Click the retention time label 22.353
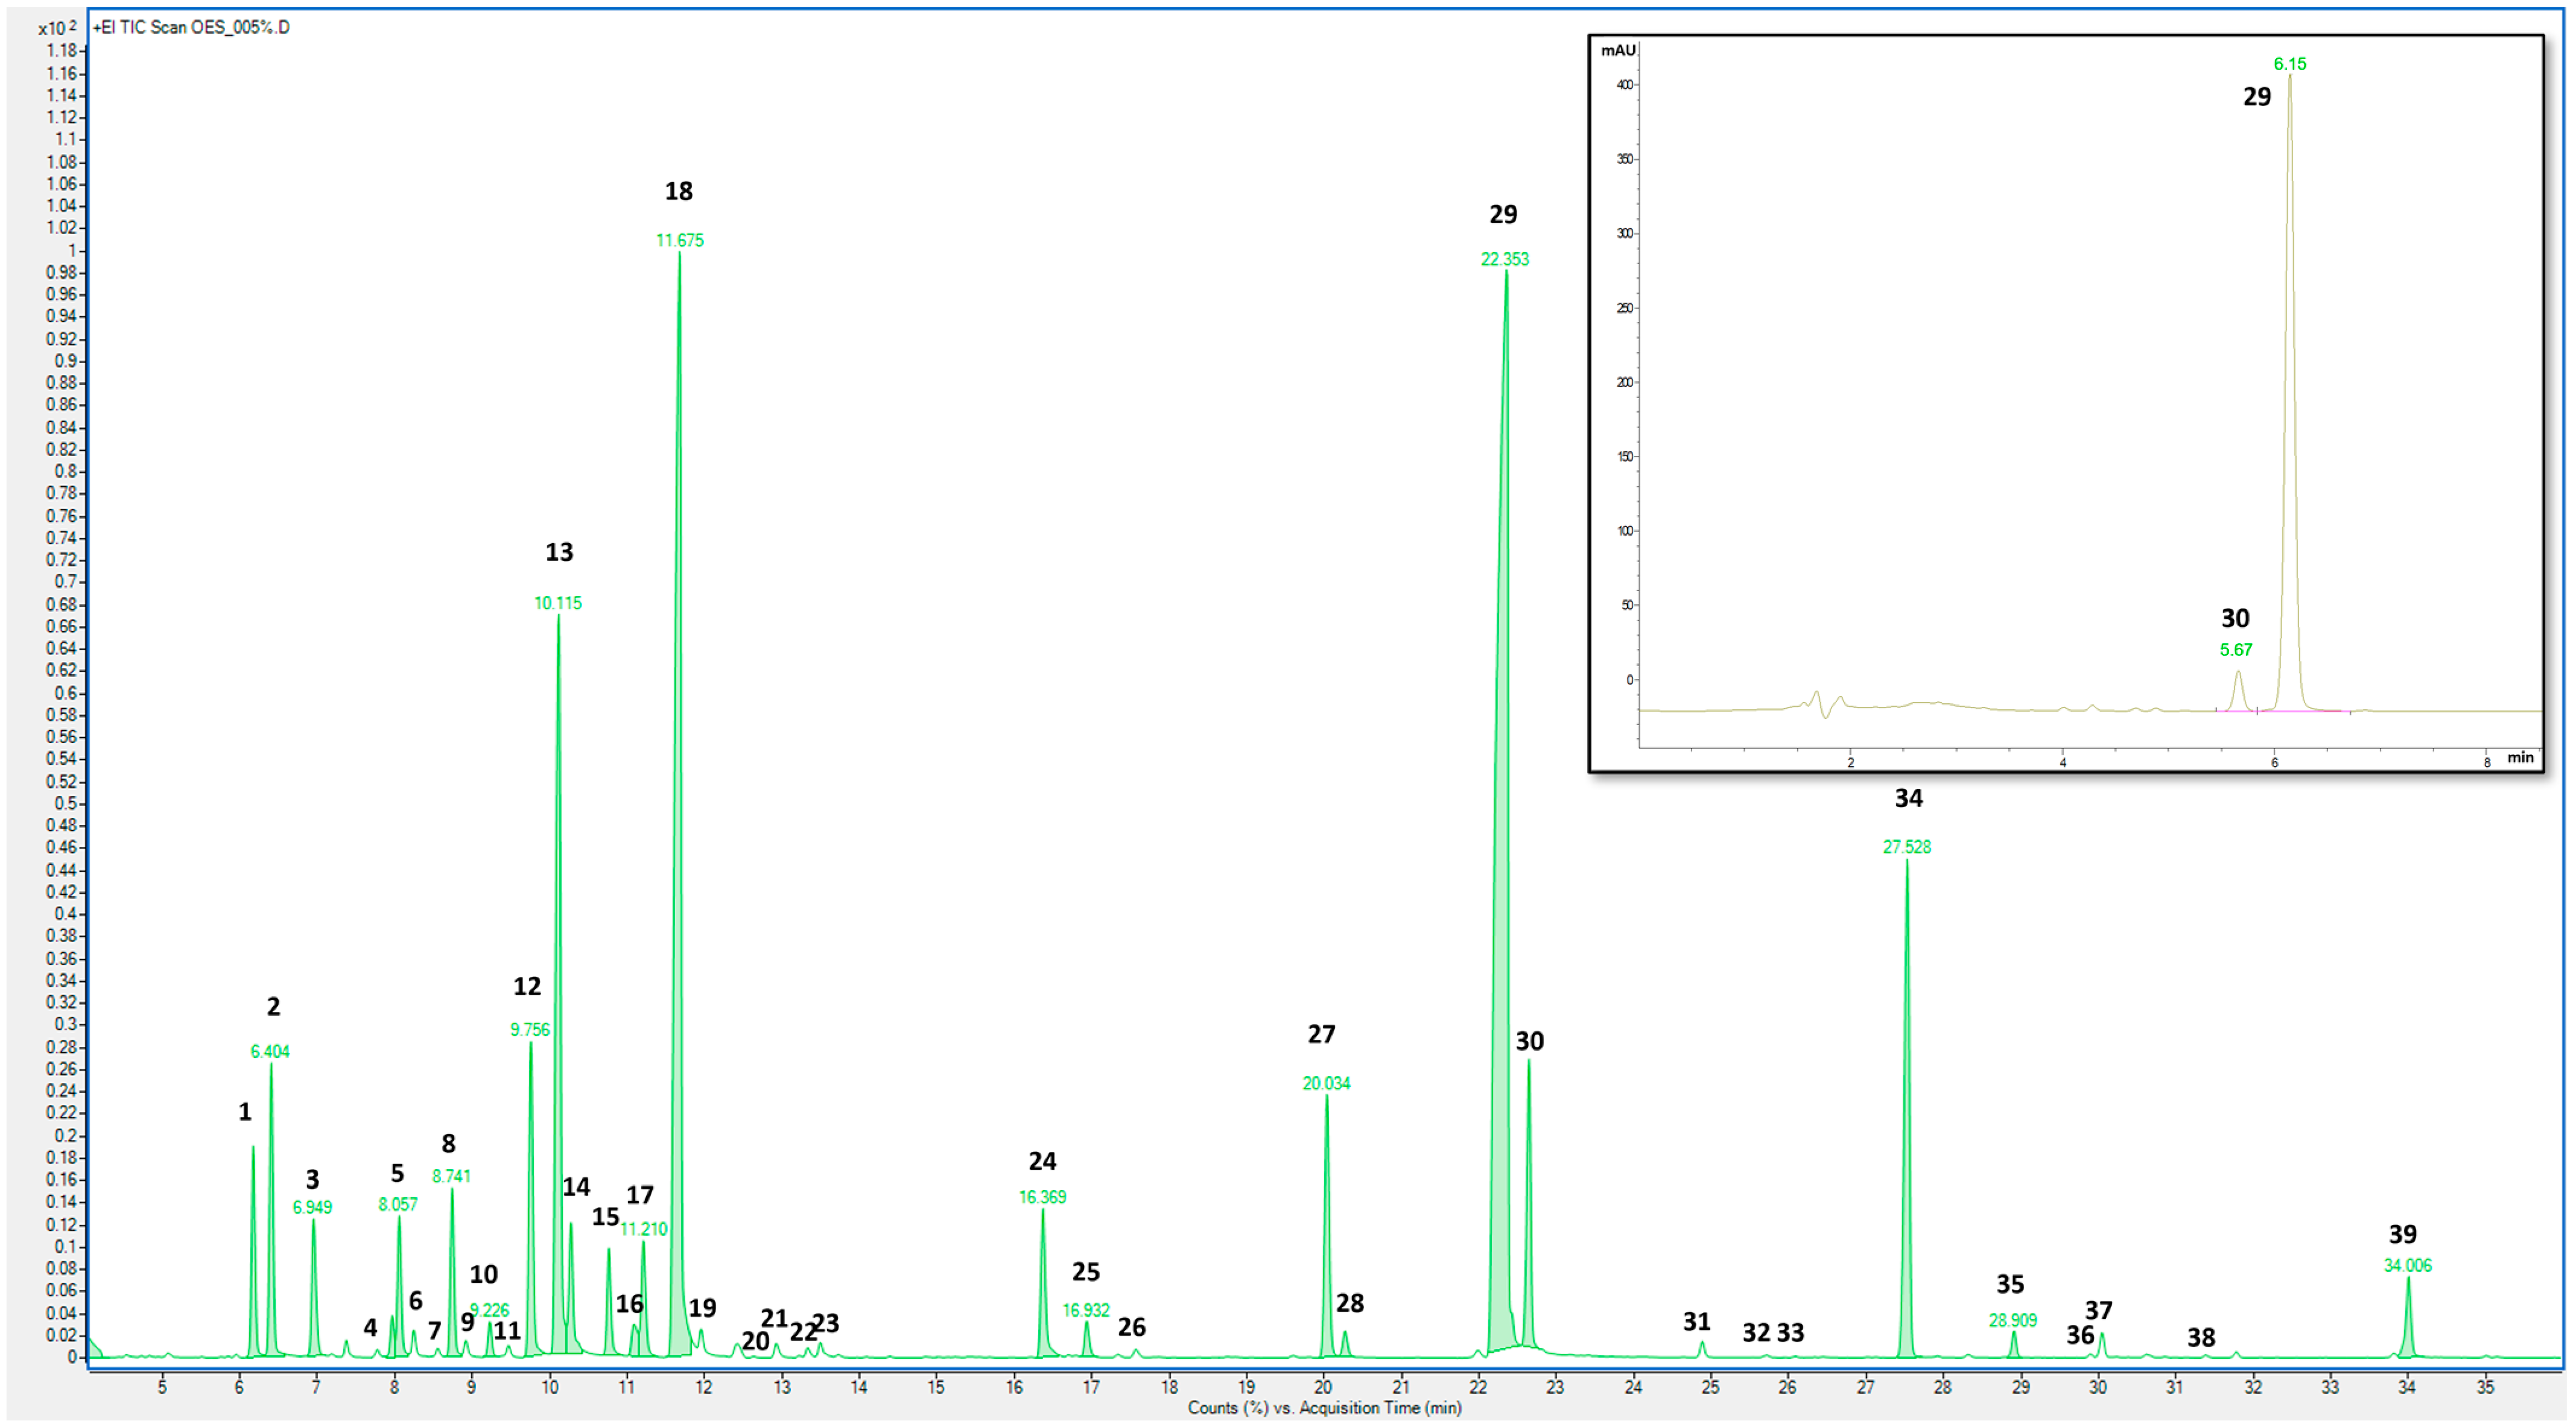This screenshot has width=2576, height=1427. pos(1505,259)
